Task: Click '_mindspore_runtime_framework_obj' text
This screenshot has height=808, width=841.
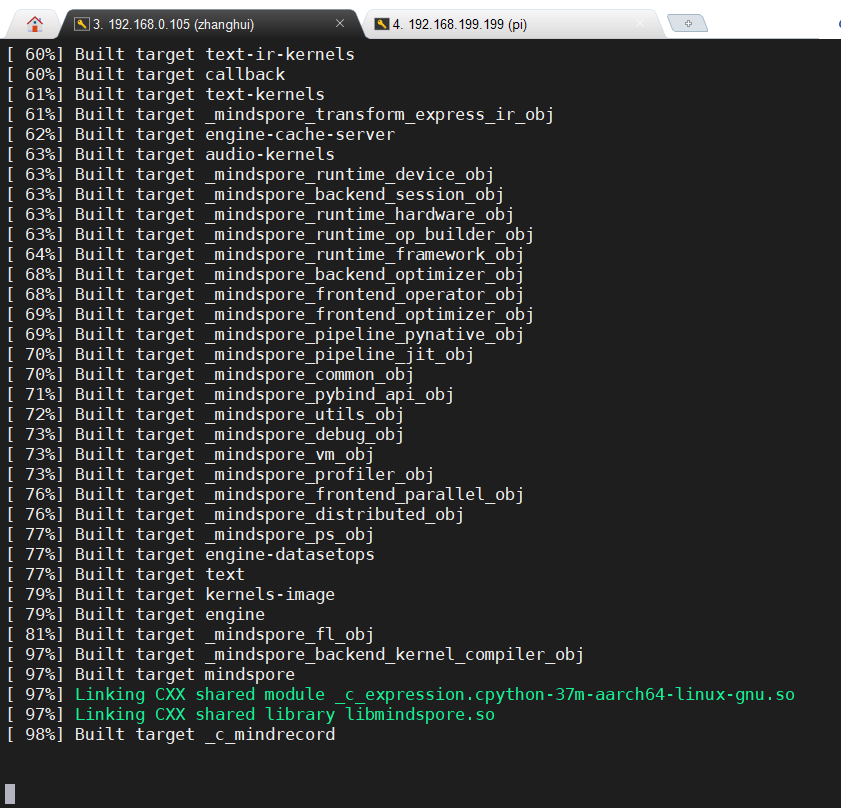Action: (364, 254)
